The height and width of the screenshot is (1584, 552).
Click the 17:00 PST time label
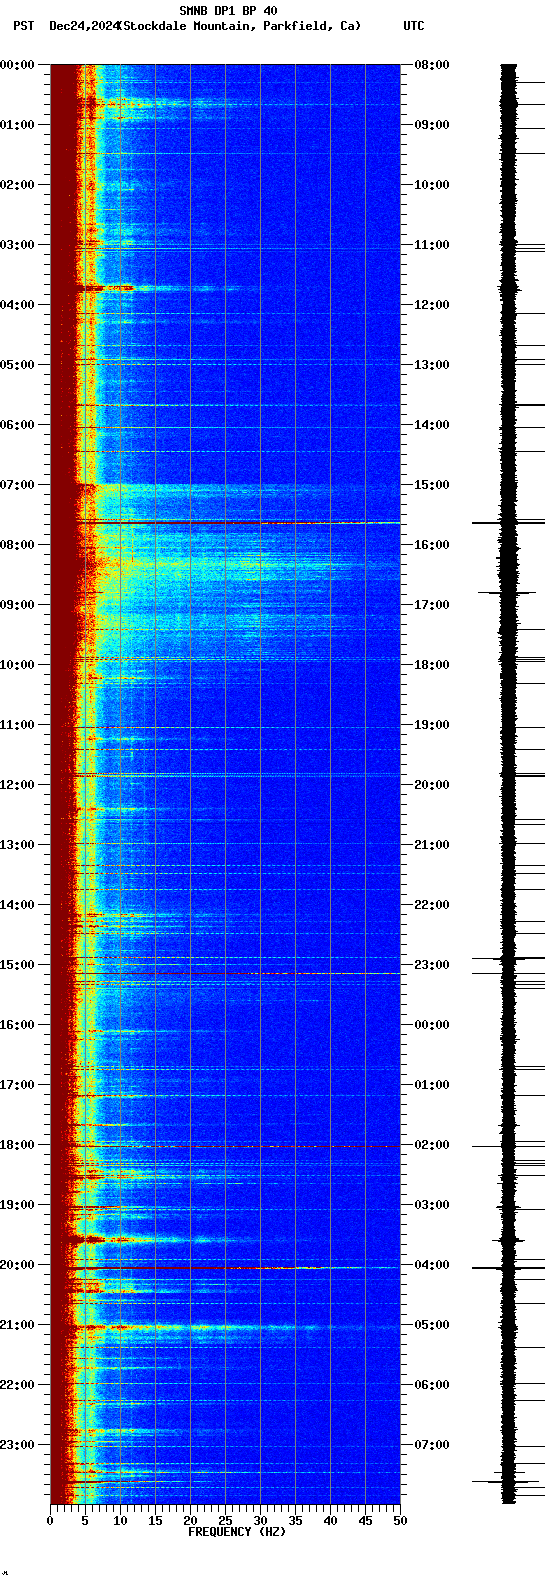click(x=18, y=1085)
